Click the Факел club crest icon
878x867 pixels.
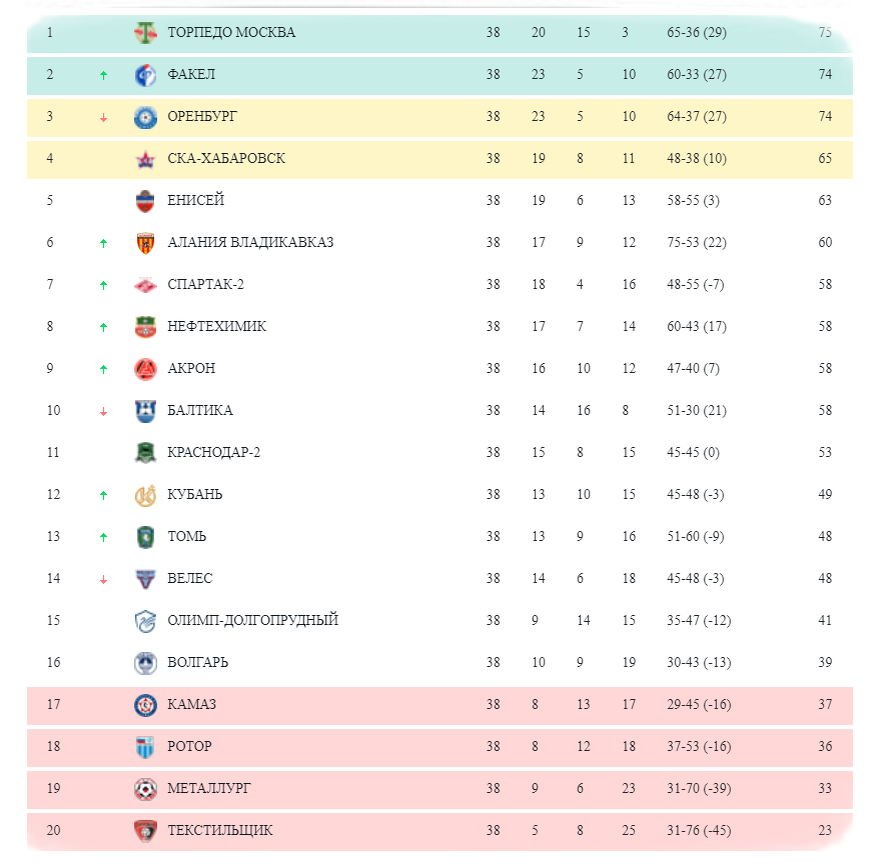[x=146, y=75]
